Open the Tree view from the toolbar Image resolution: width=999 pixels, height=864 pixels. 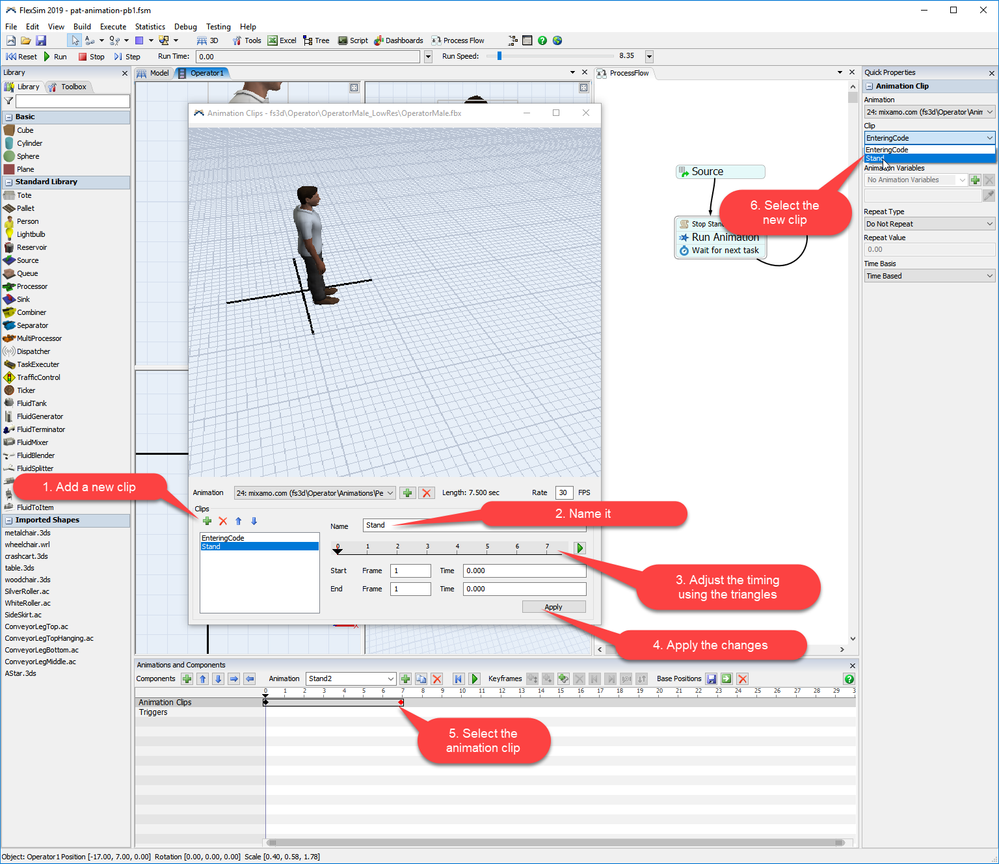(316, 40)
